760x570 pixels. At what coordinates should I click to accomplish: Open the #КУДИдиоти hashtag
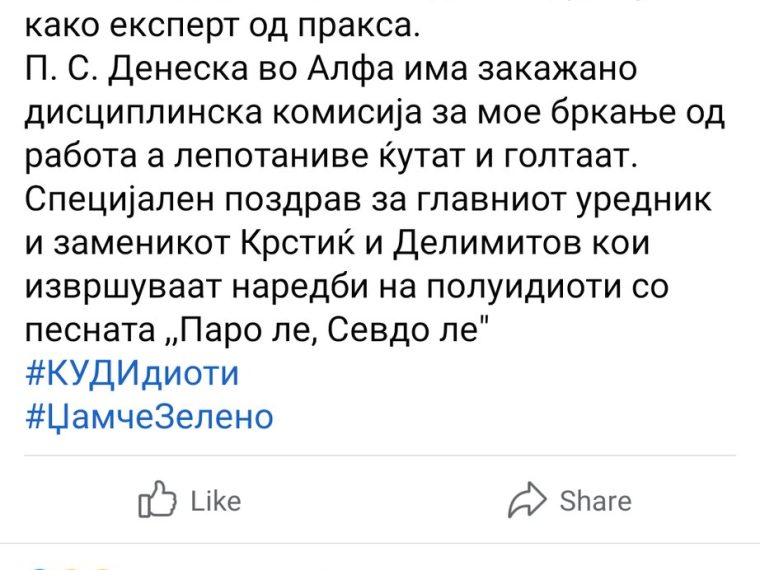coord(132,374)
